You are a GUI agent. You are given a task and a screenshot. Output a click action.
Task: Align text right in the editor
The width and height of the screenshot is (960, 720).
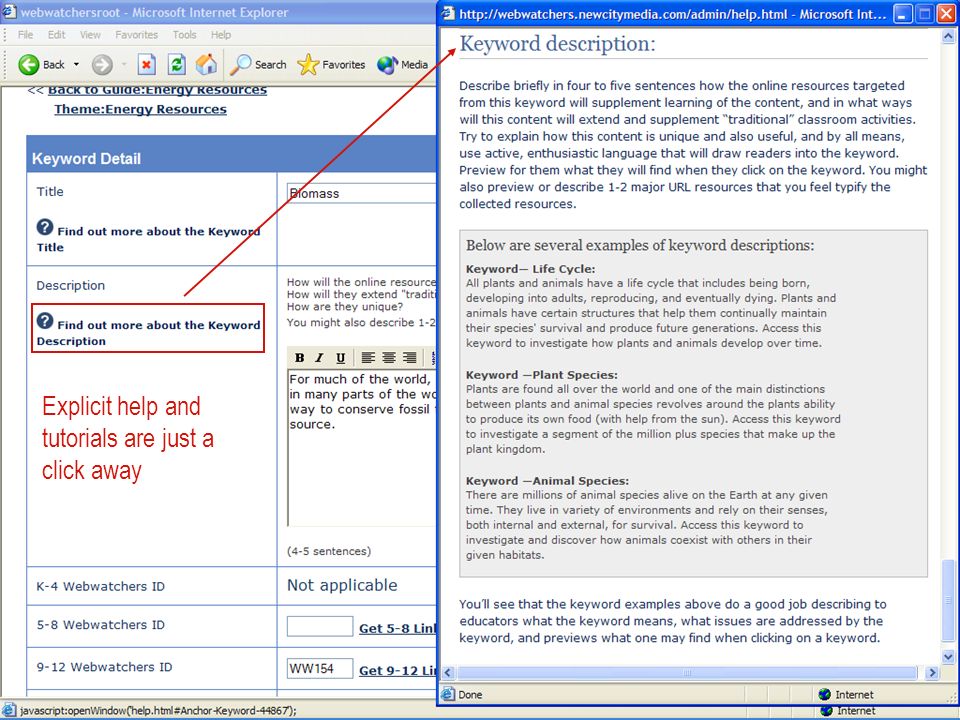pos(410,358)
